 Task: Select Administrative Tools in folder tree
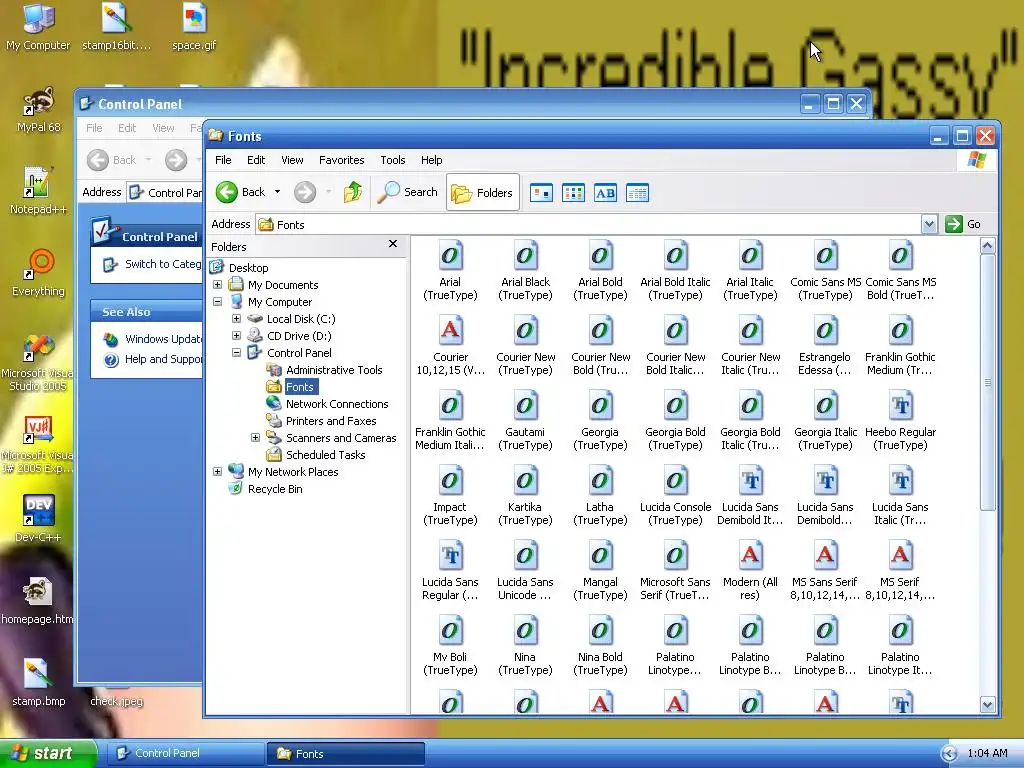(334, 370)
